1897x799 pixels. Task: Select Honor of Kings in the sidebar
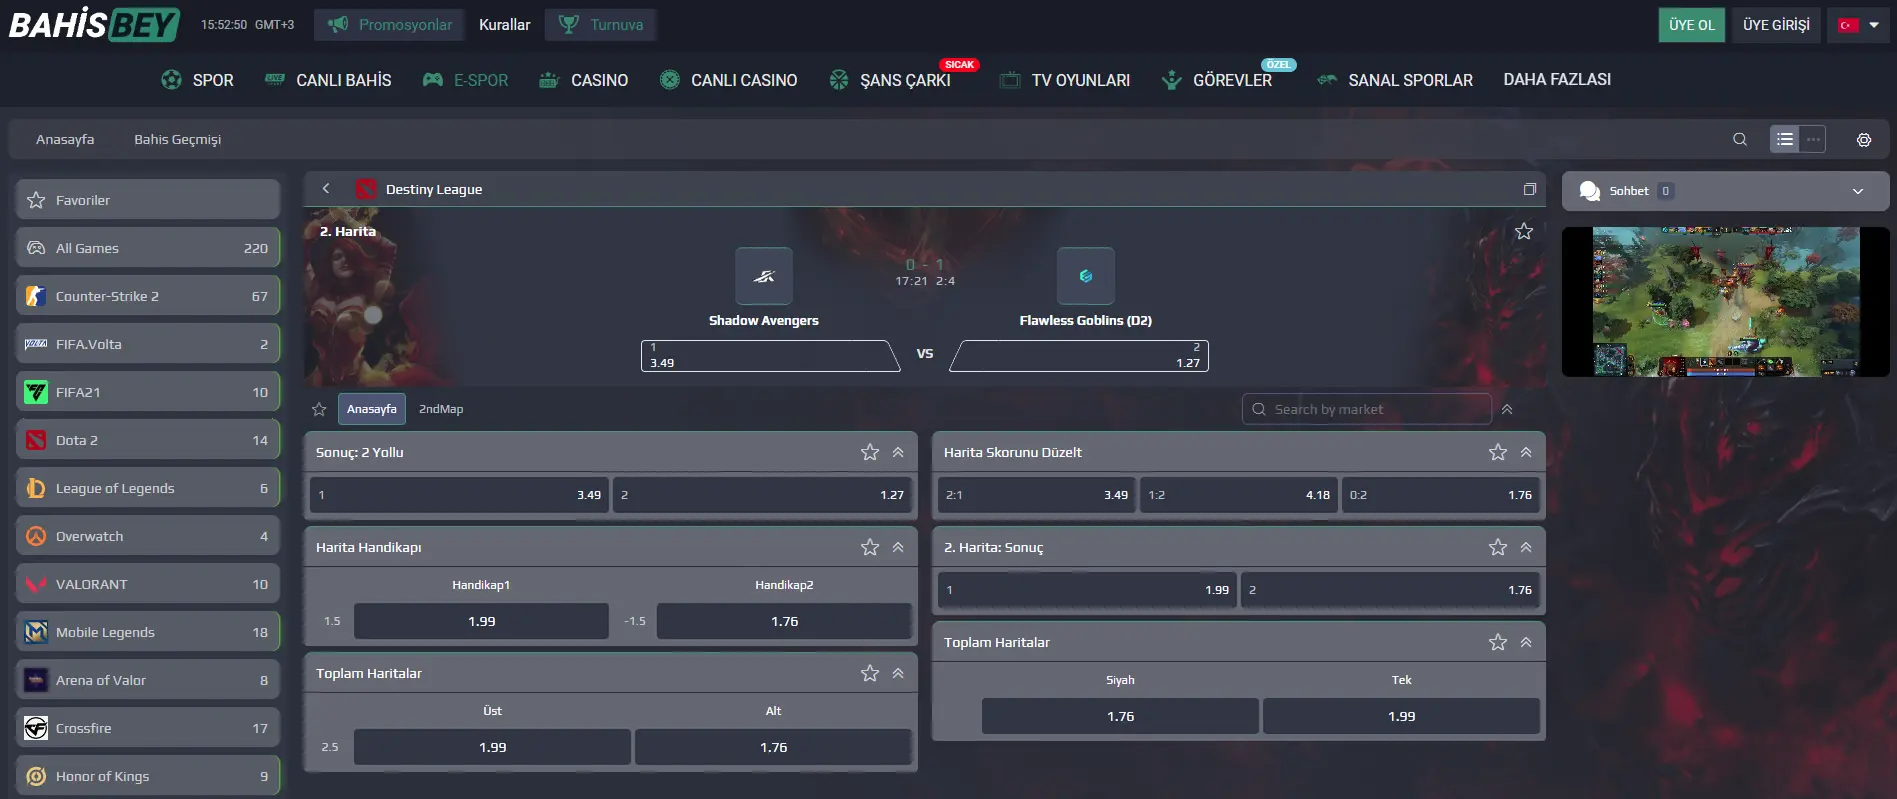(x=148, y=776)
